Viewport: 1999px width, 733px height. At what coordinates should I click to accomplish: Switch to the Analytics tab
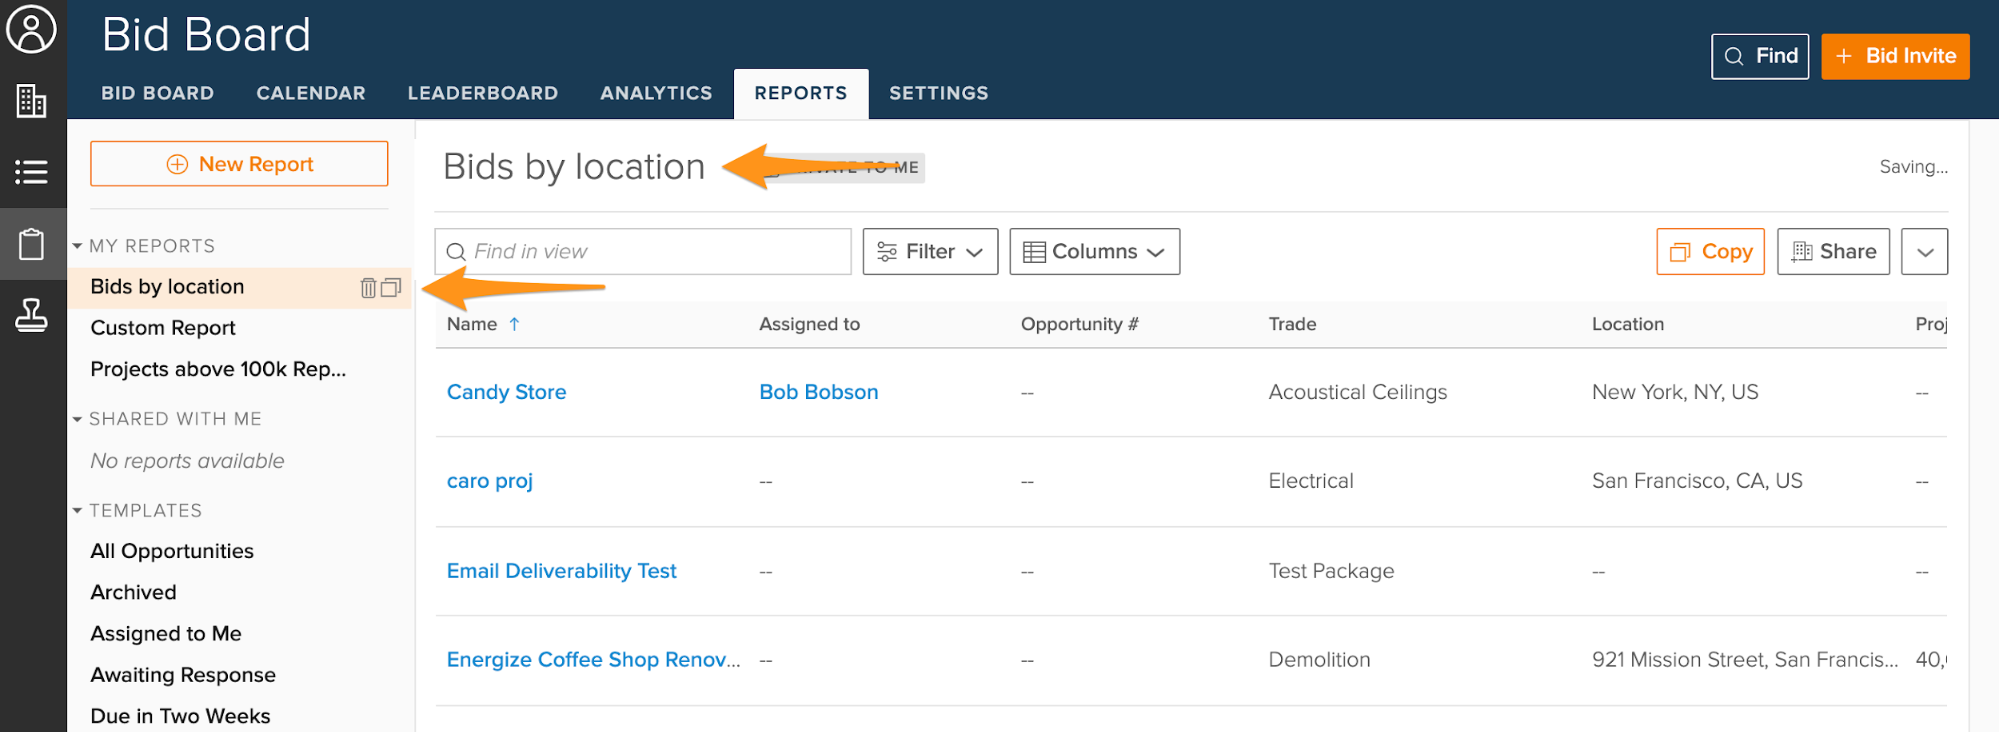(x=656, y=93)
